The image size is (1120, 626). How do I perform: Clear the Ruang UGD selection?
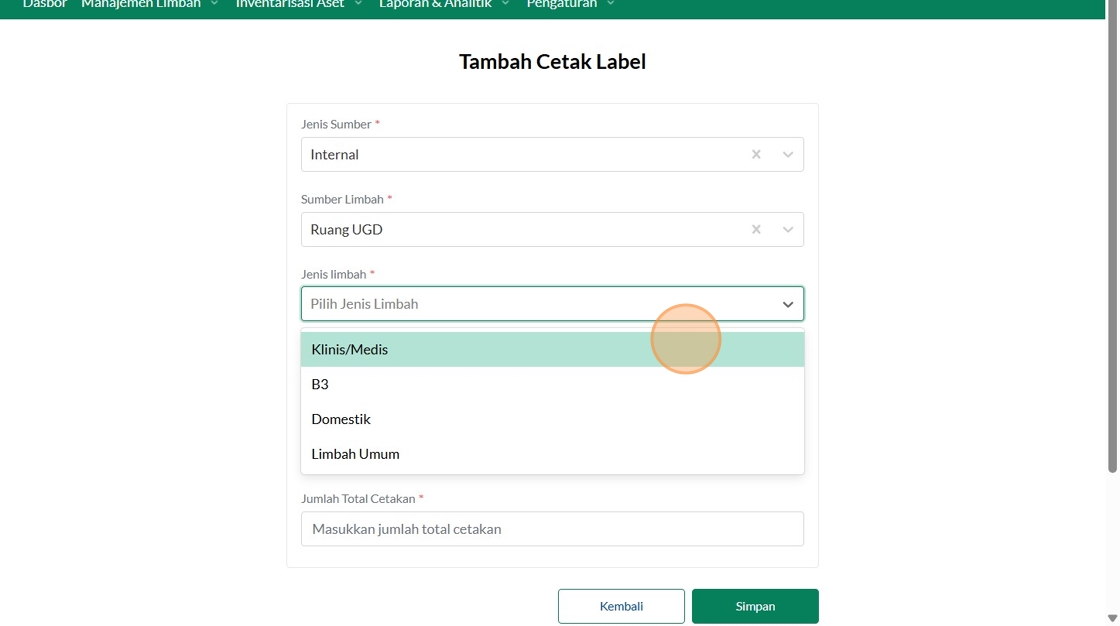(756, 229)
